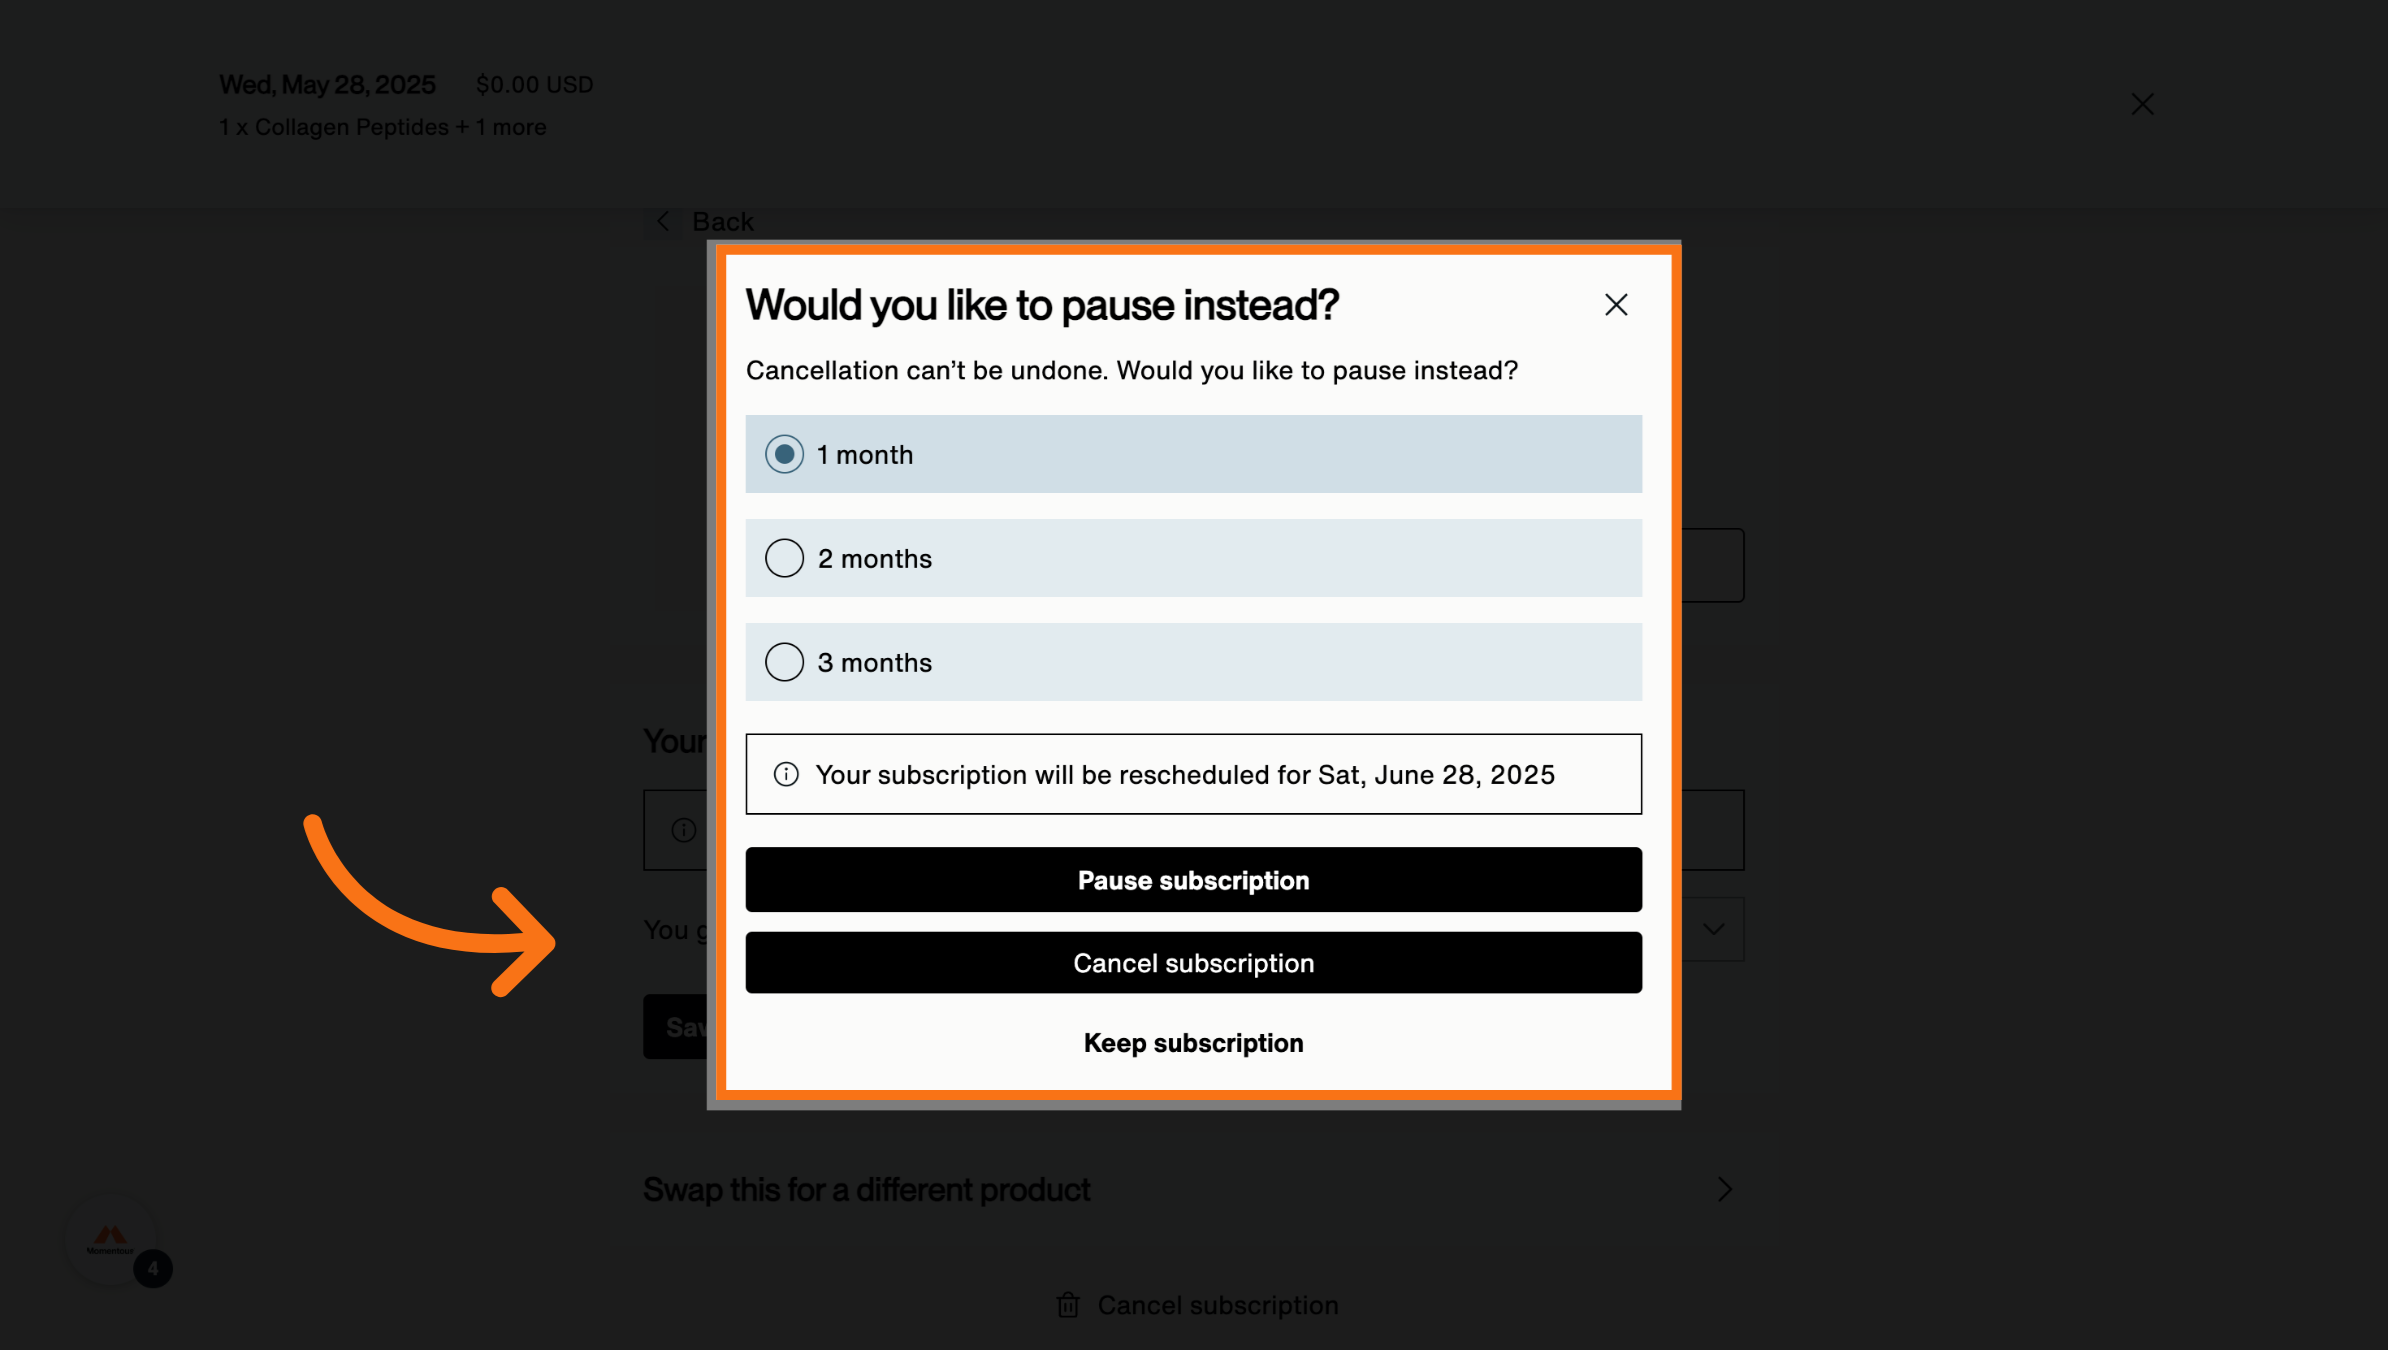Click the trash icon beside Cancel subscription

1068,1305
